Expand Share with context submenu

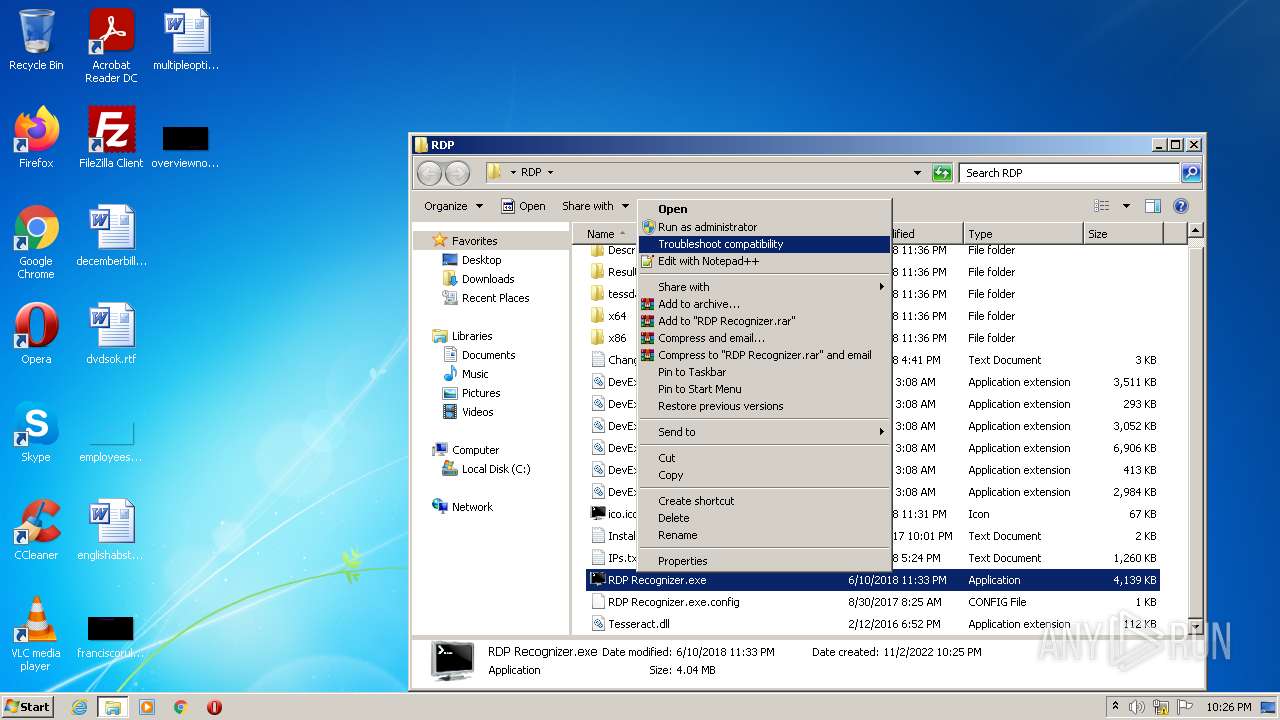click(x=764, y=287)
